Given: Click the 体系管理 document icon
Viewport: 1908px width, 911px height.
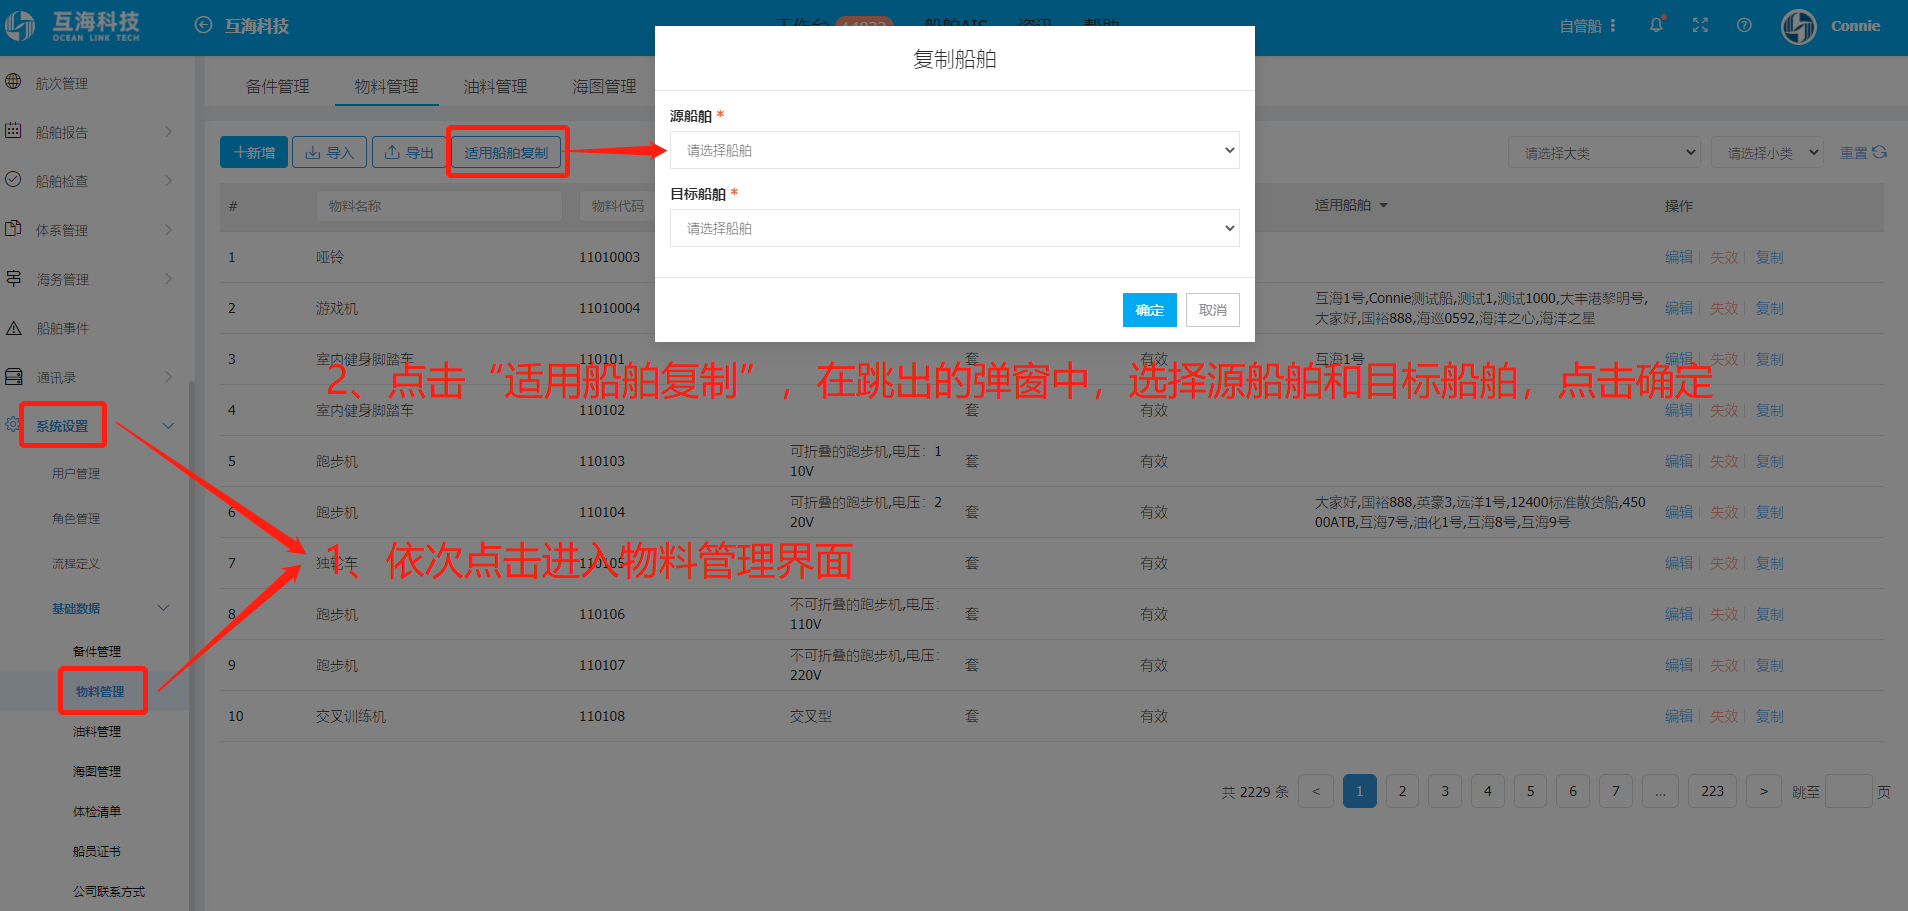Looking at the screenshot, I should [13, 229].
